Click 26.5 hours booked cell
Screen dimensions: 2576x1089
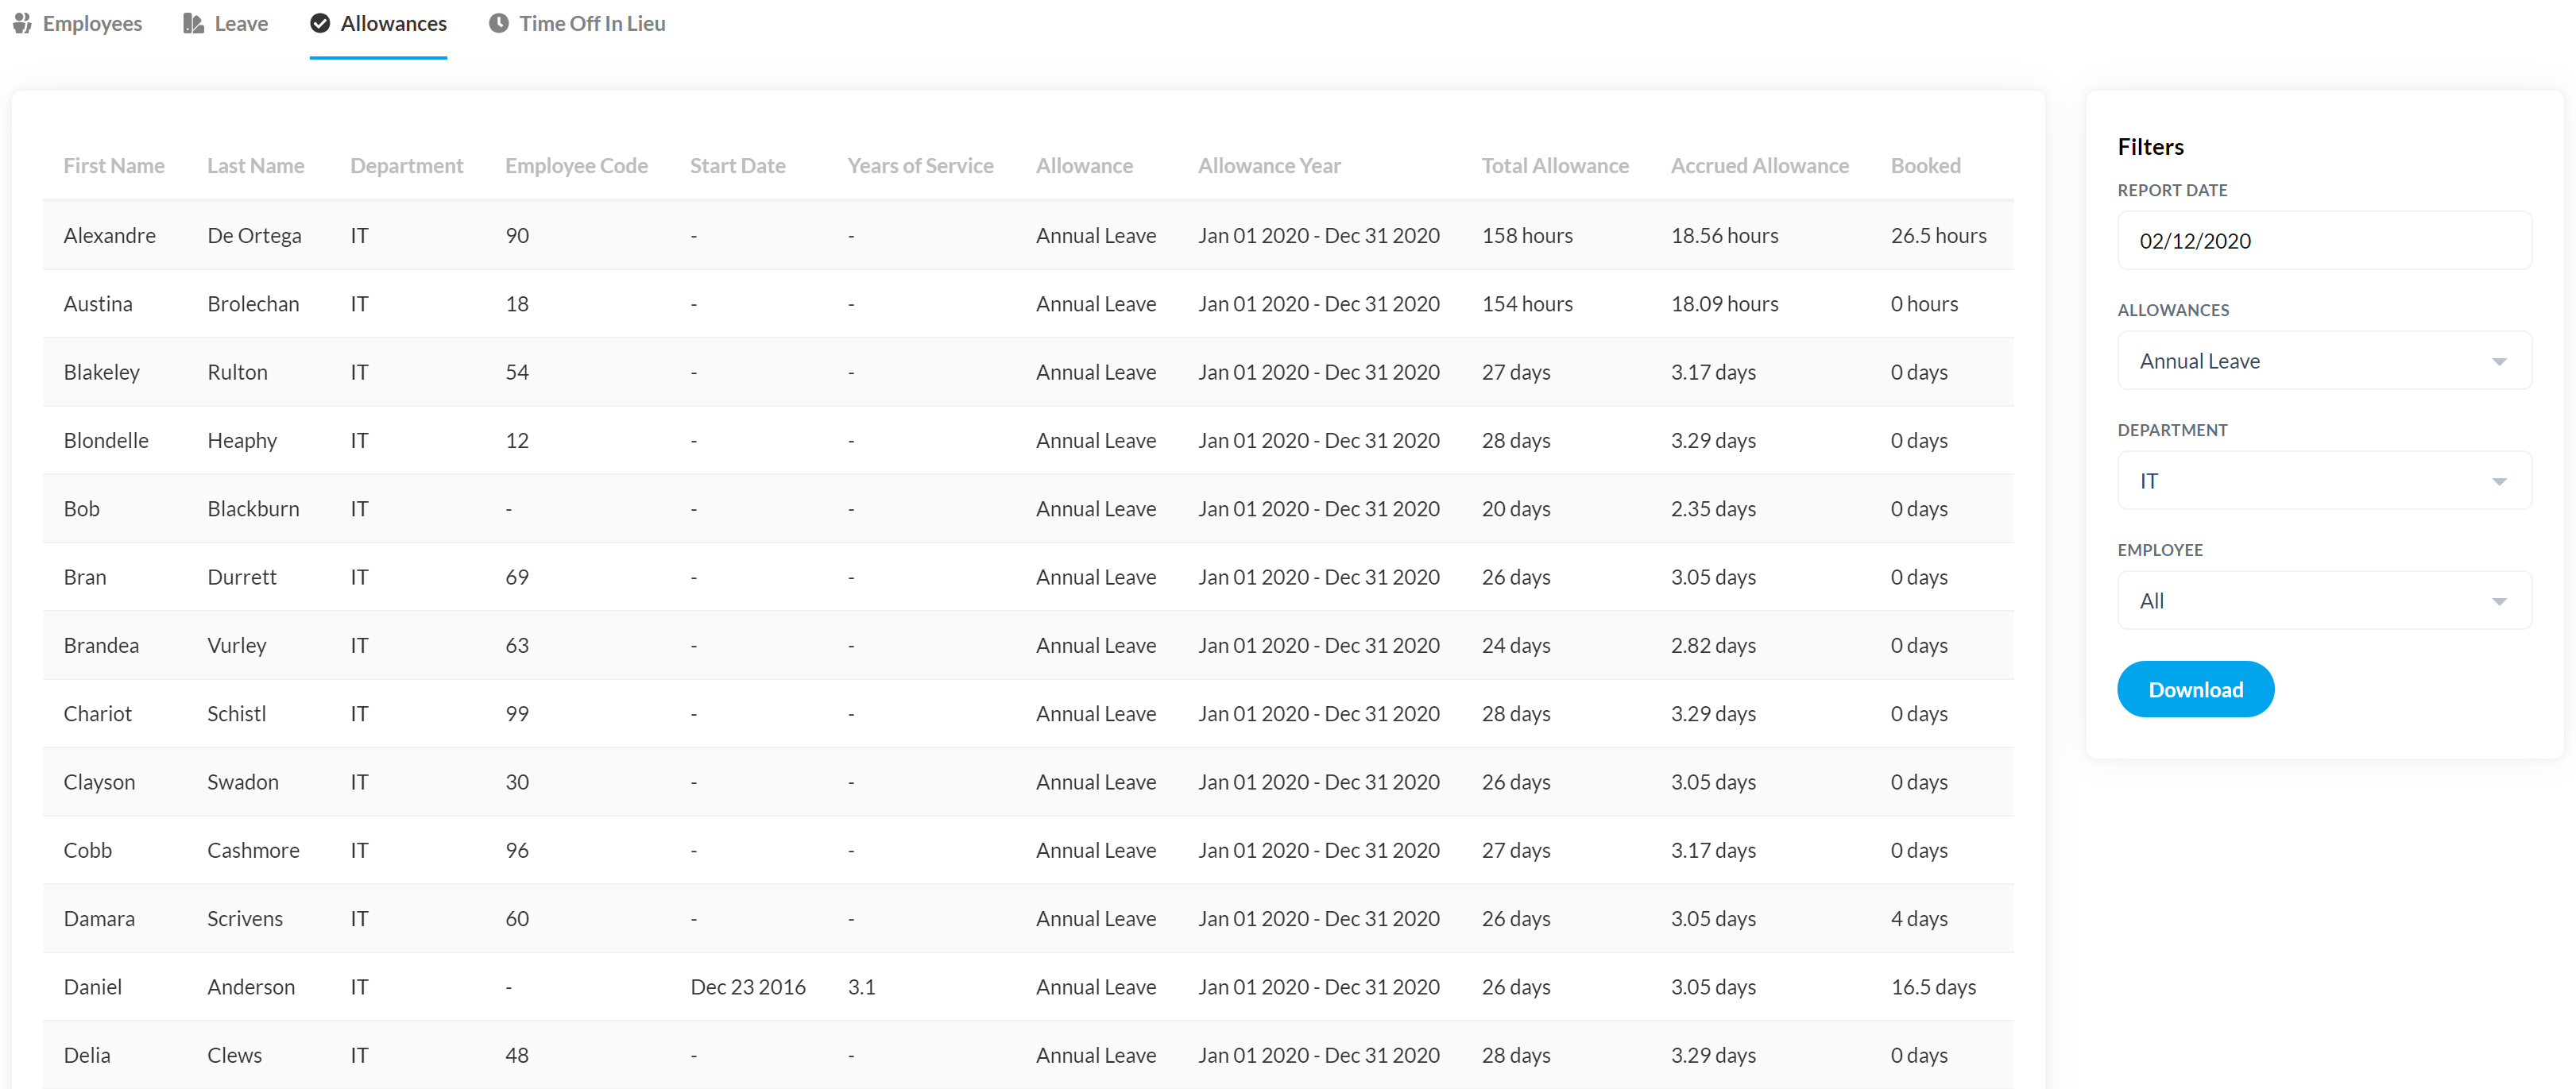coord(1939,236)
